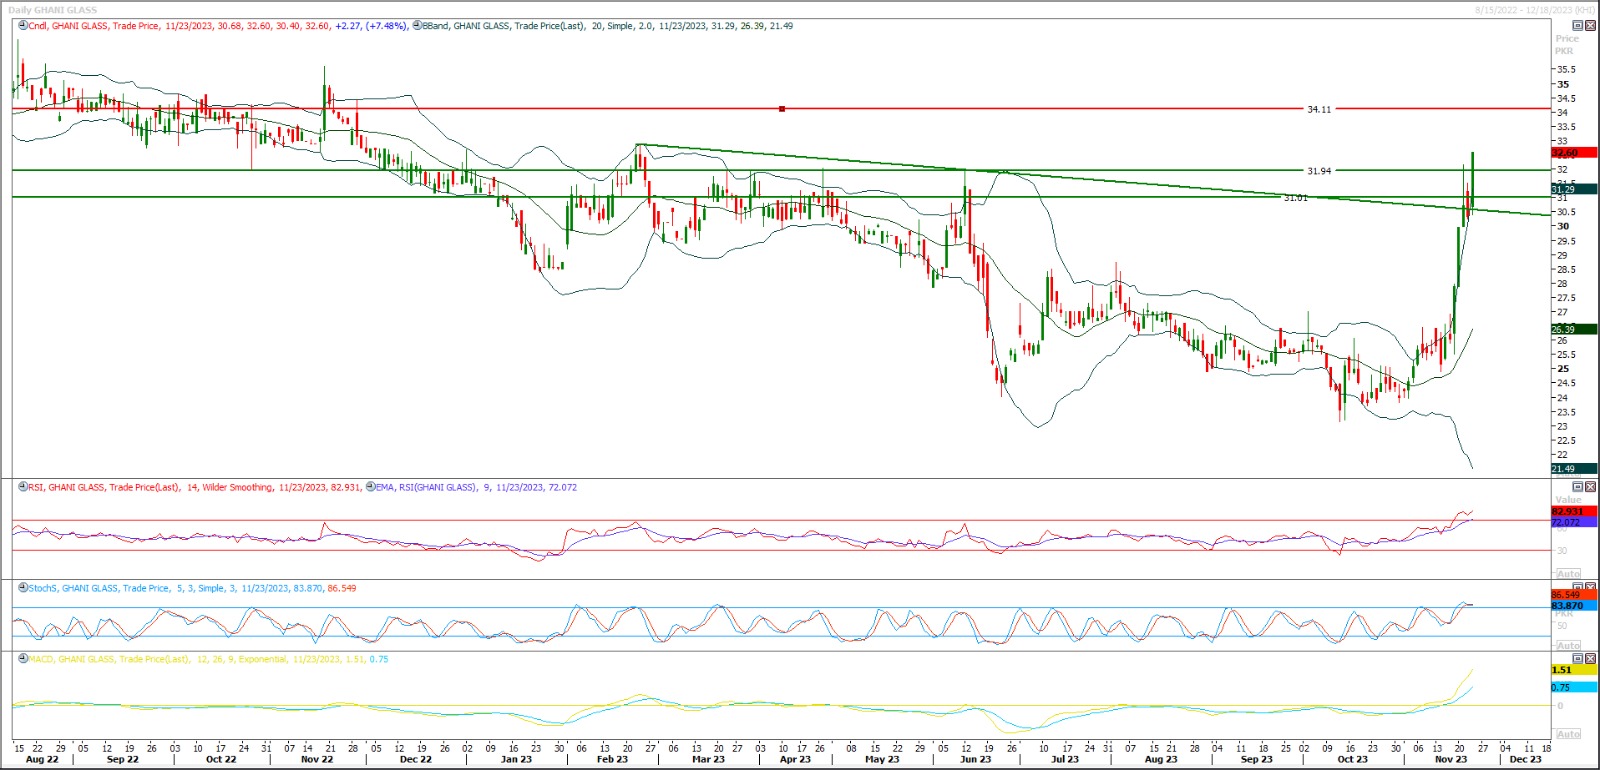Click the clock icon beside BBand legend

pos(417,25)
